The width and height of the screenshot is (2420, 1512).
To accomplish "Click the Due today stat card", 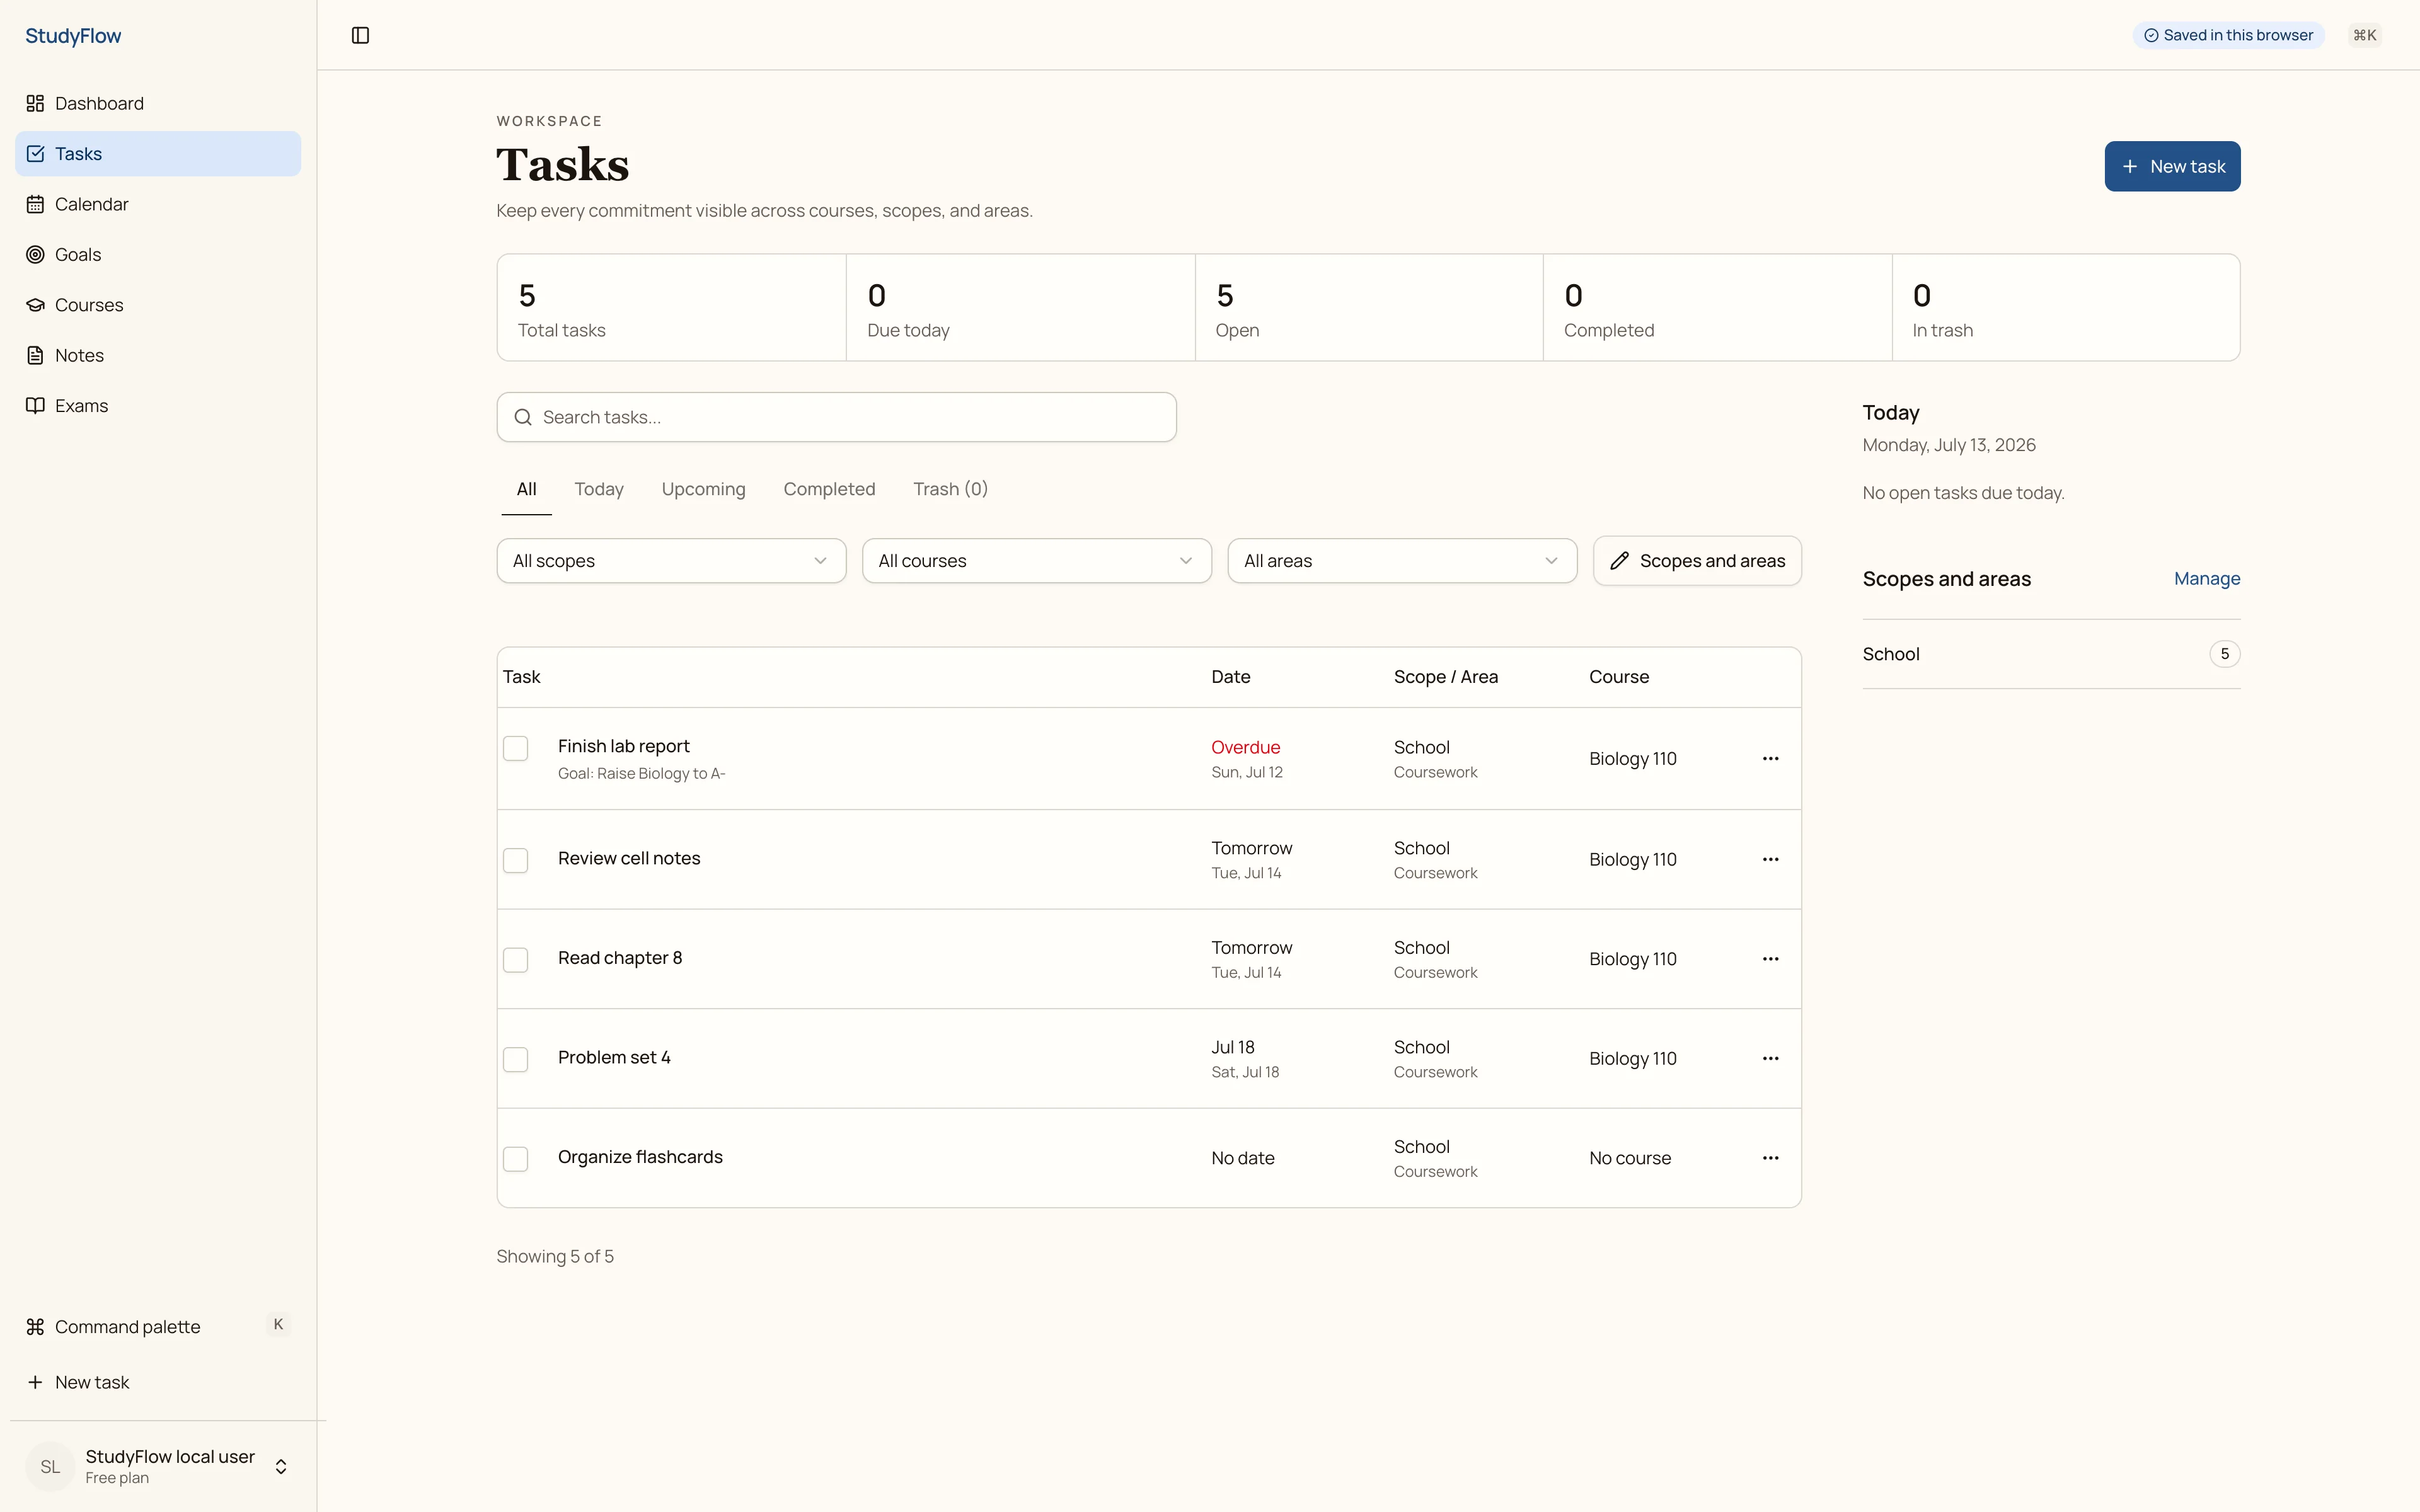I will click(x=1021, y=307).
